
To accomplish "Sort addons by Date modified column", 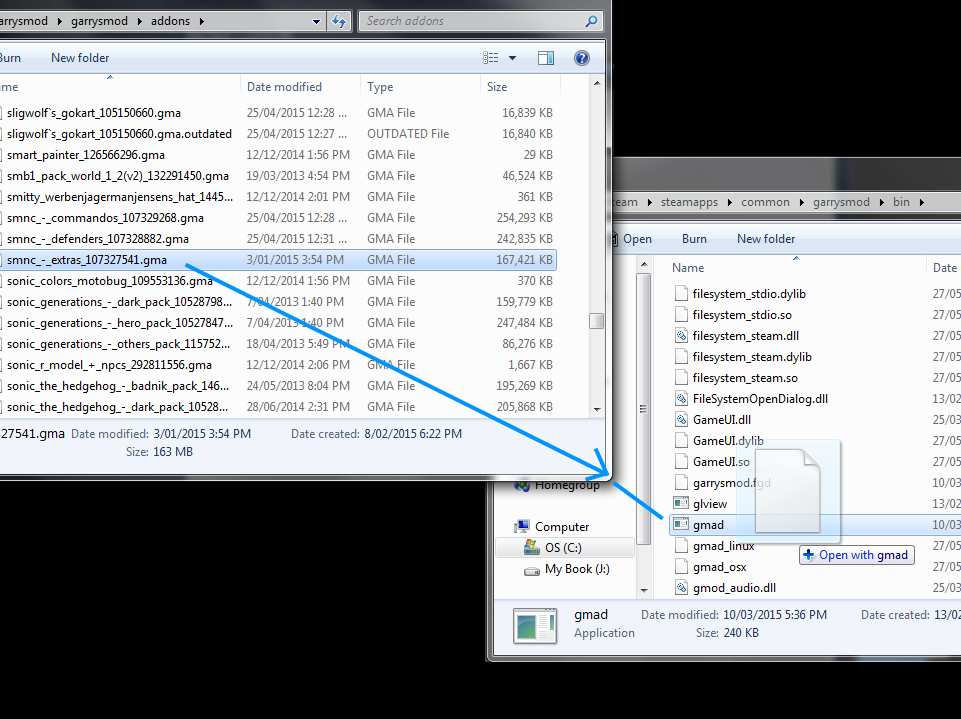I will coord(300,87).
